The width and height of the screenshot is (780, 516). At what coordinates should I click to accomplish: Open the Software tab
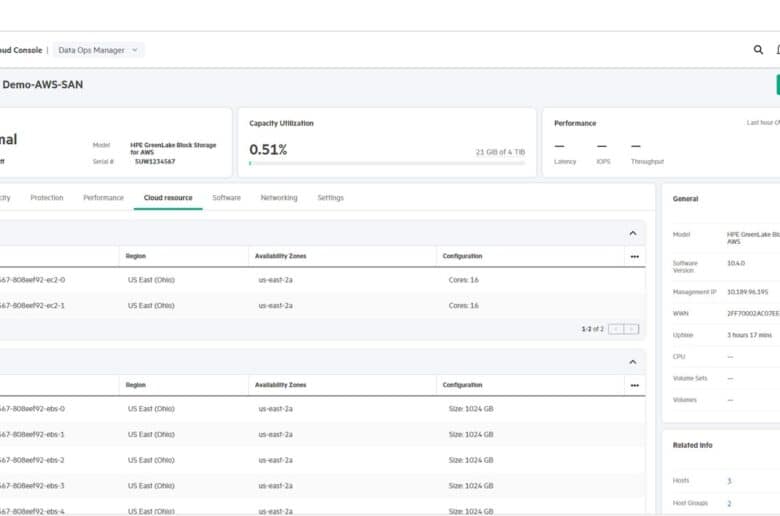(226, 198)
